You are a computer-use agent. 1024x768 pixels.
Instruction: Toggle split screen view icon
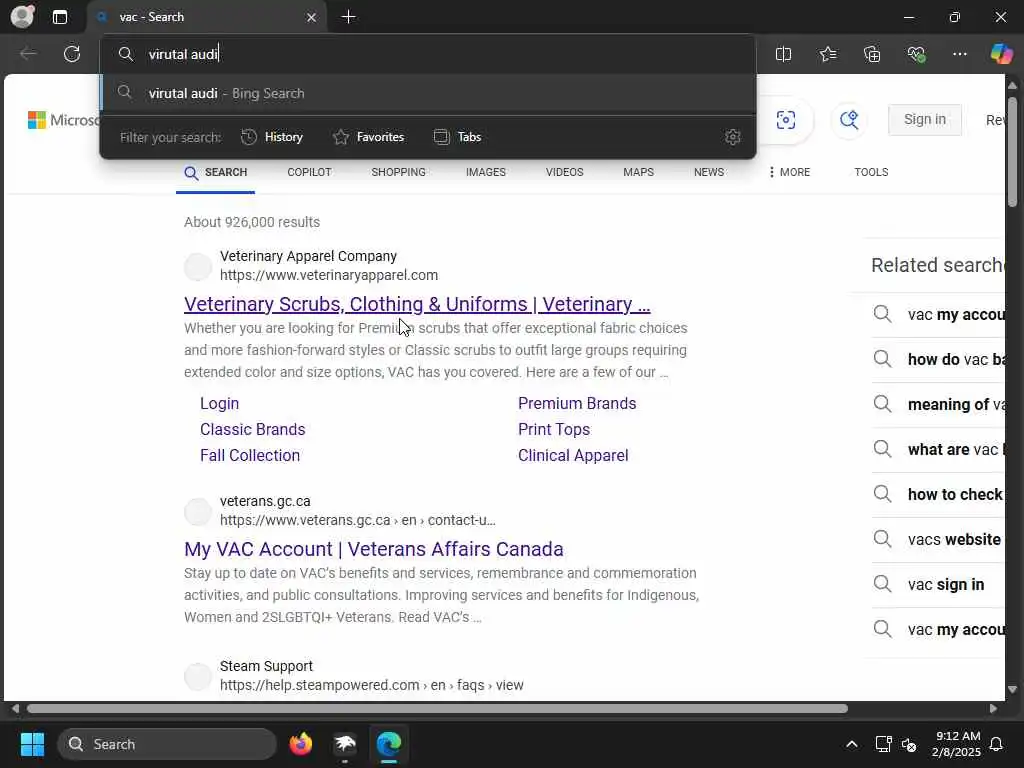(x=783, y=54)
